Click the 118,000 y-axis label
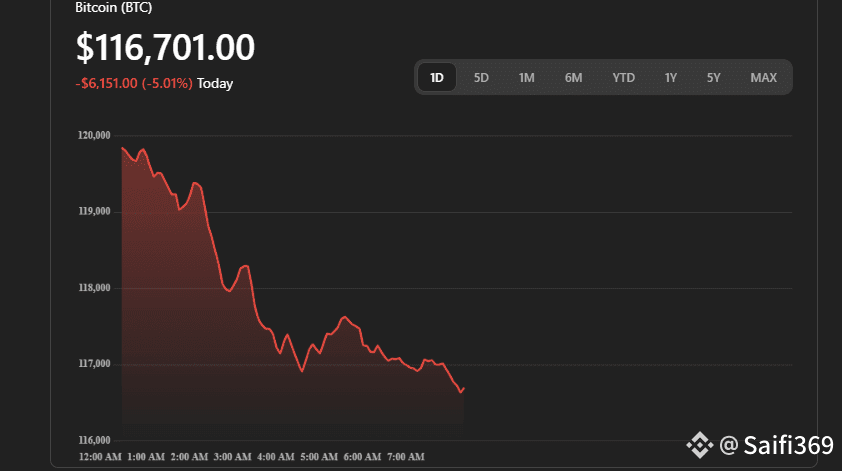 click(x=94, y=288)
